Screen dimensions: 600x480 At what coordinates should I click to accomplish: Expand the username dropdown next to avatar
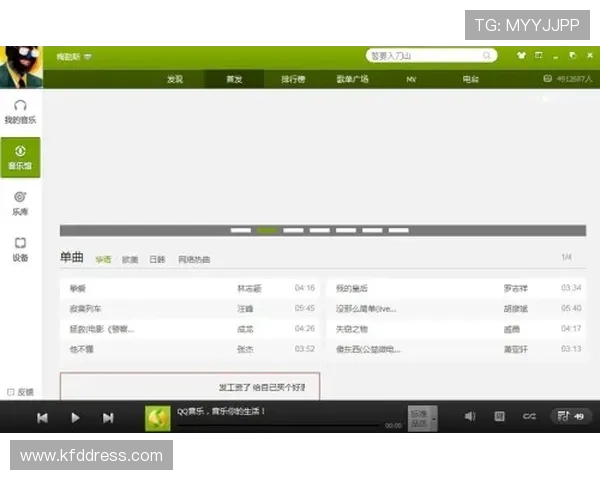coord(88,57)
